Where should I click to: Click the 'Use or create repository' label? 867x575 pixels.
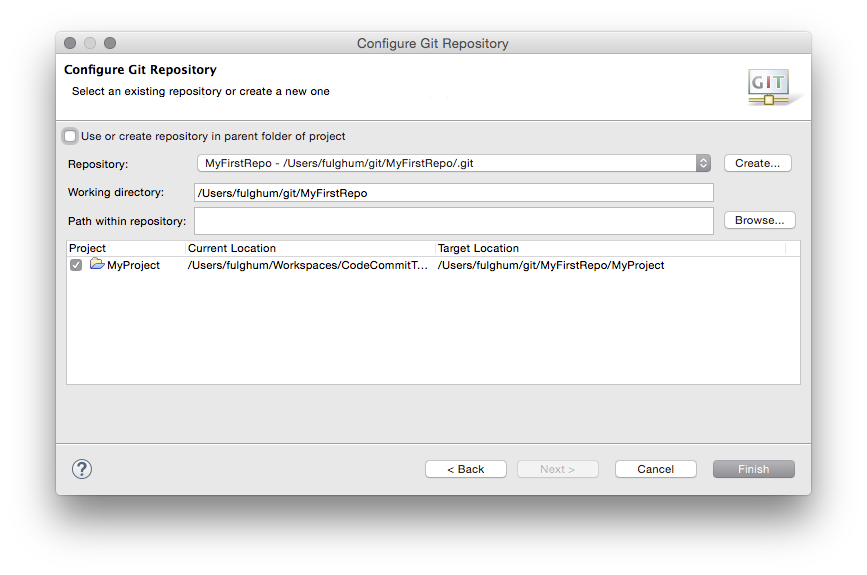pyautogui.click(x=213, y=136)
